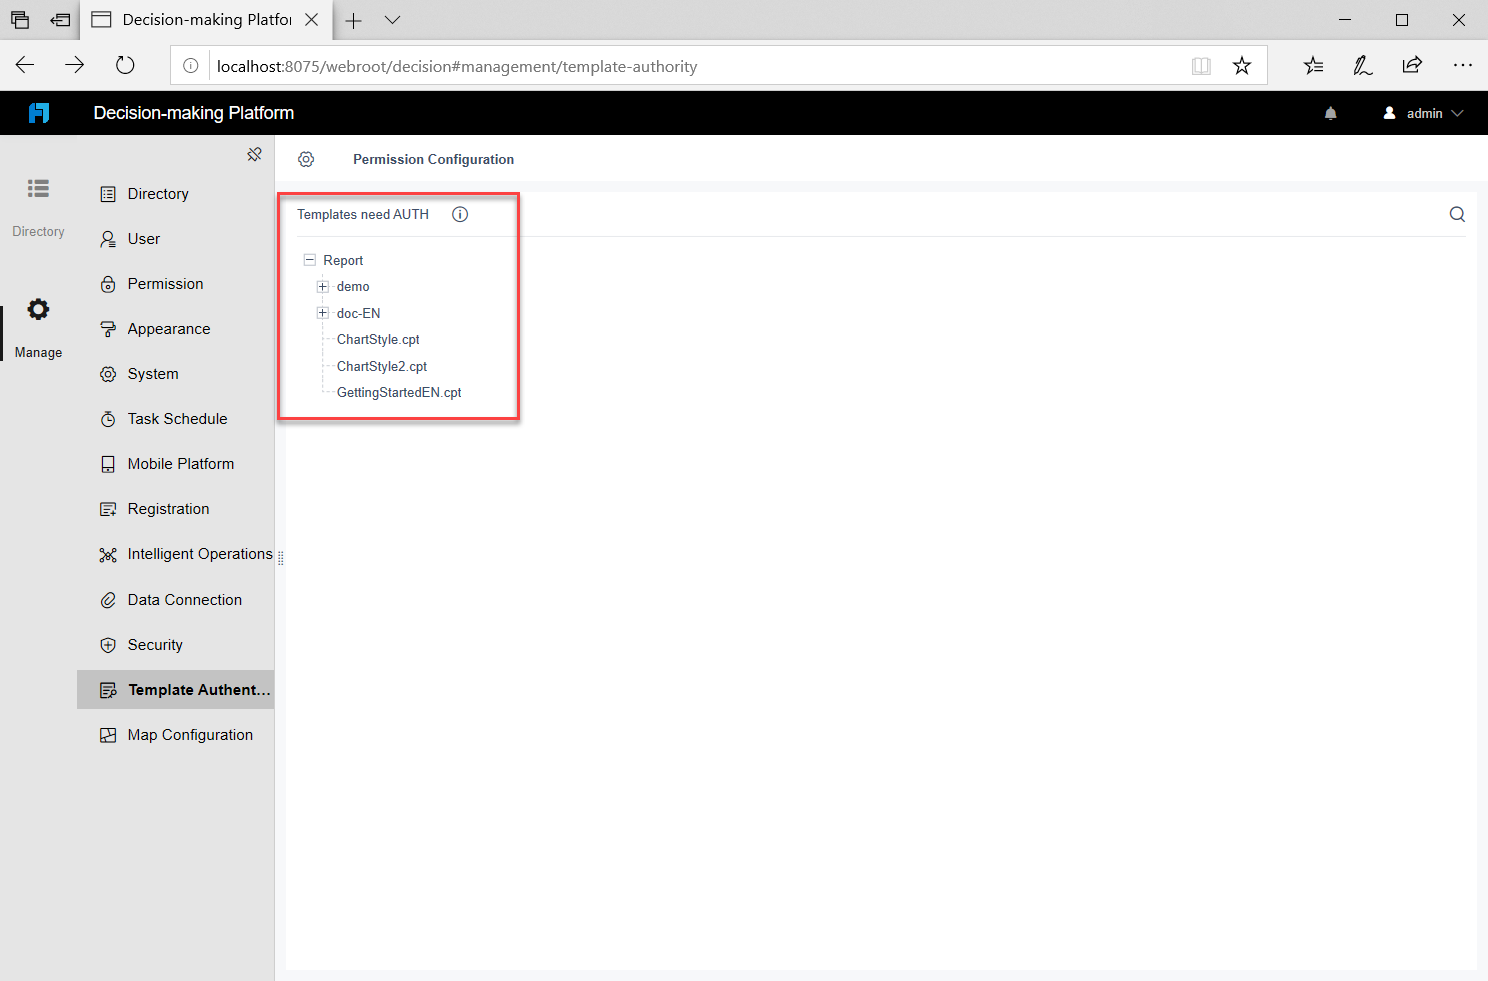Open Mobile Platform menu item
Image resolution: width=1488 pixels, height=981 pixels.
click(x=175, y=464)
